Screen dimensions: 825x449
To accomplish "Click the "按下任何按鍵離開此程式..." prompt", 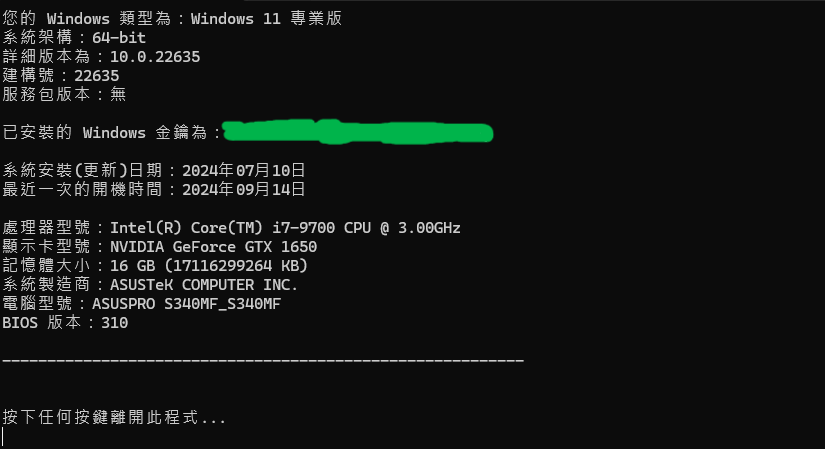I will pyautogui.click(x=114, y=417).
